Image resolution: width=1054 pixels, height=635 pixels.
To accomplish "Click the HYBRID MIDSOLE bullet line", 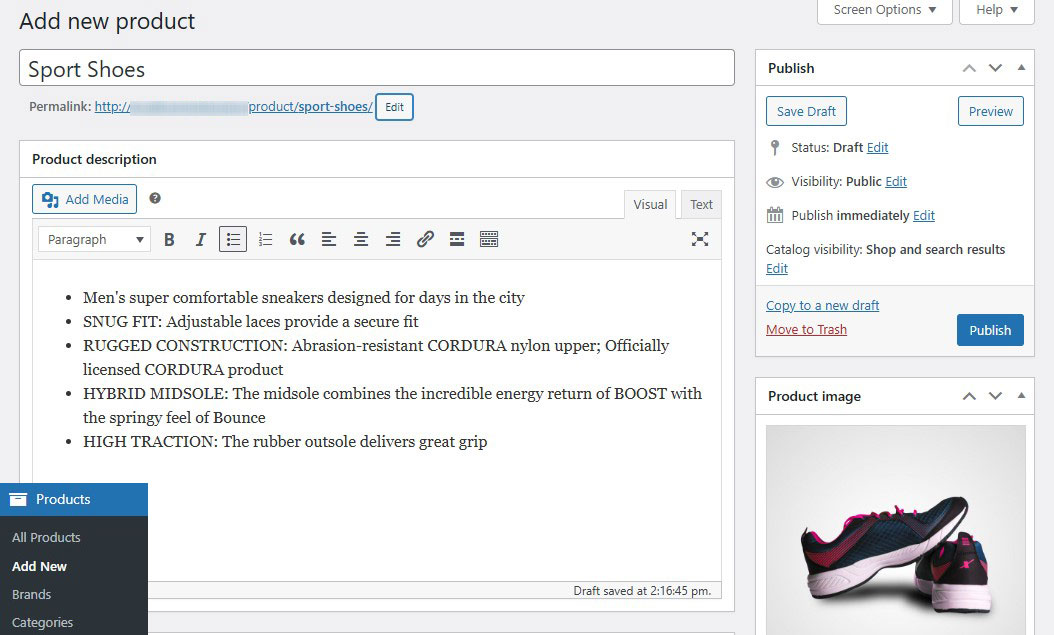I will click(x=392, y=405).
